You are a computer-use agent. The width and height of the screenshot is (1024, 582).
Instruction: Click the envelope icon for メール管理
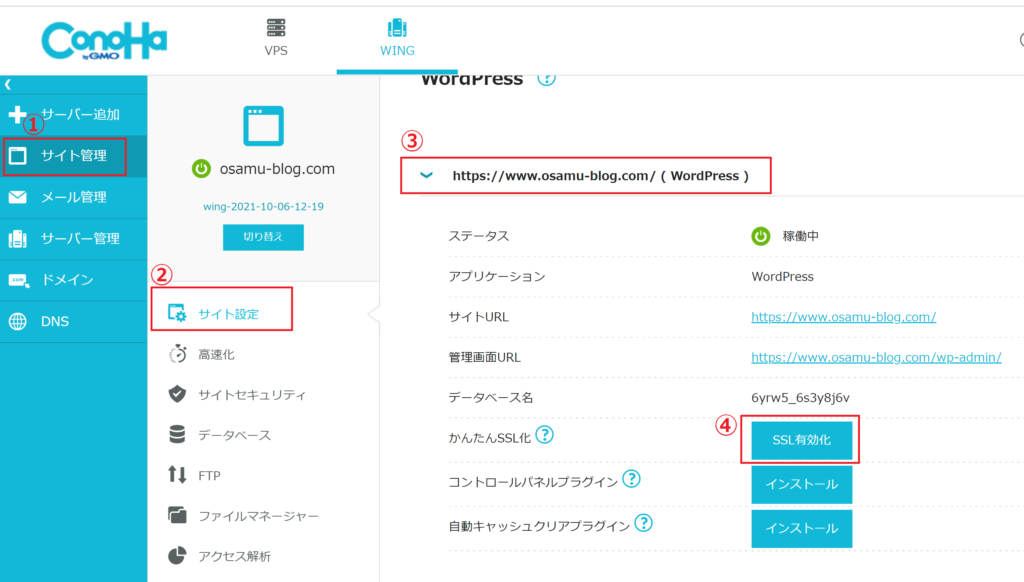point(18,197)
